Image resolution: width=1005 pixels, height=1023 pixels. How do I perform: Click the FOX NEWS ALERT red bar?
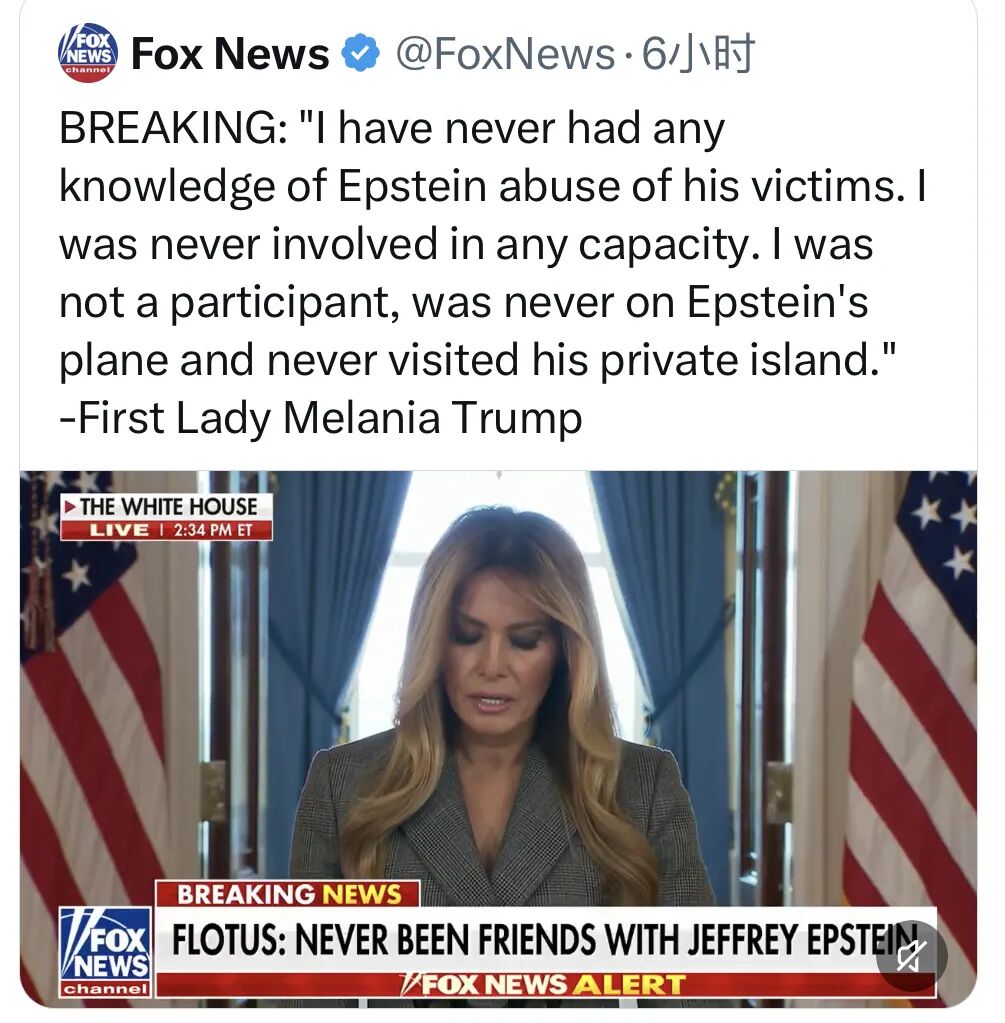[546, 985]
